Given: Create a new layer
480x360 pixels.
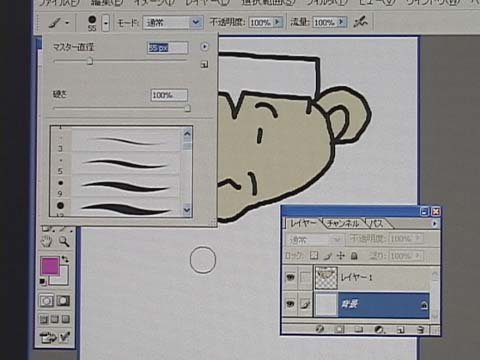Looking at the screenshot, I should (400, 330).
